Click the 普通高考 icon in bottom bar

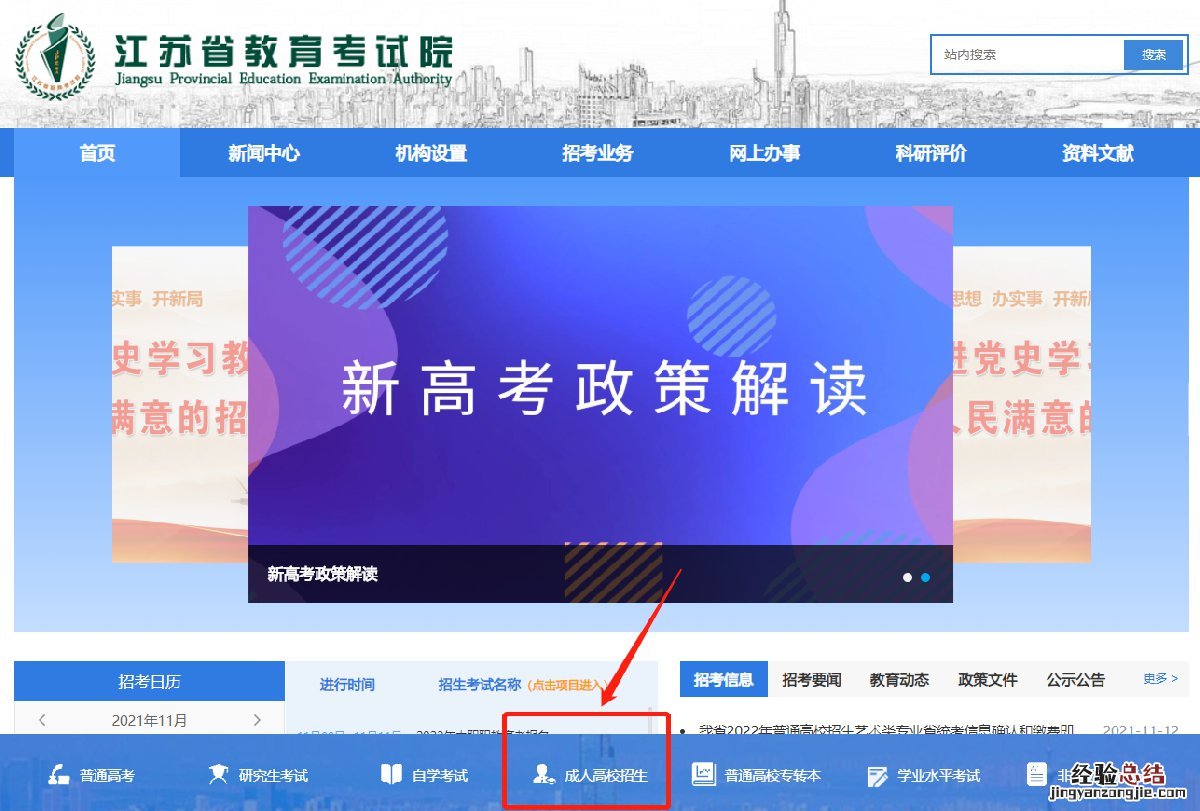click(x=59, y=774)
